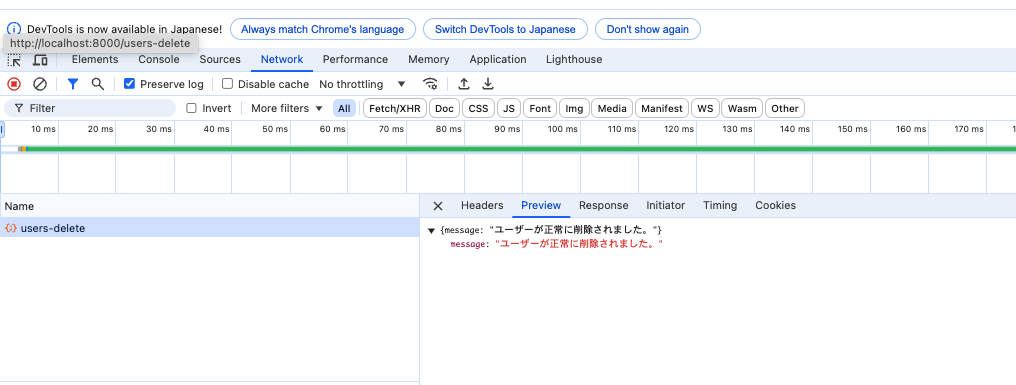Switch to the Elements tab
The width and height of the screenshot is (1016, 385).
point(95,59)
